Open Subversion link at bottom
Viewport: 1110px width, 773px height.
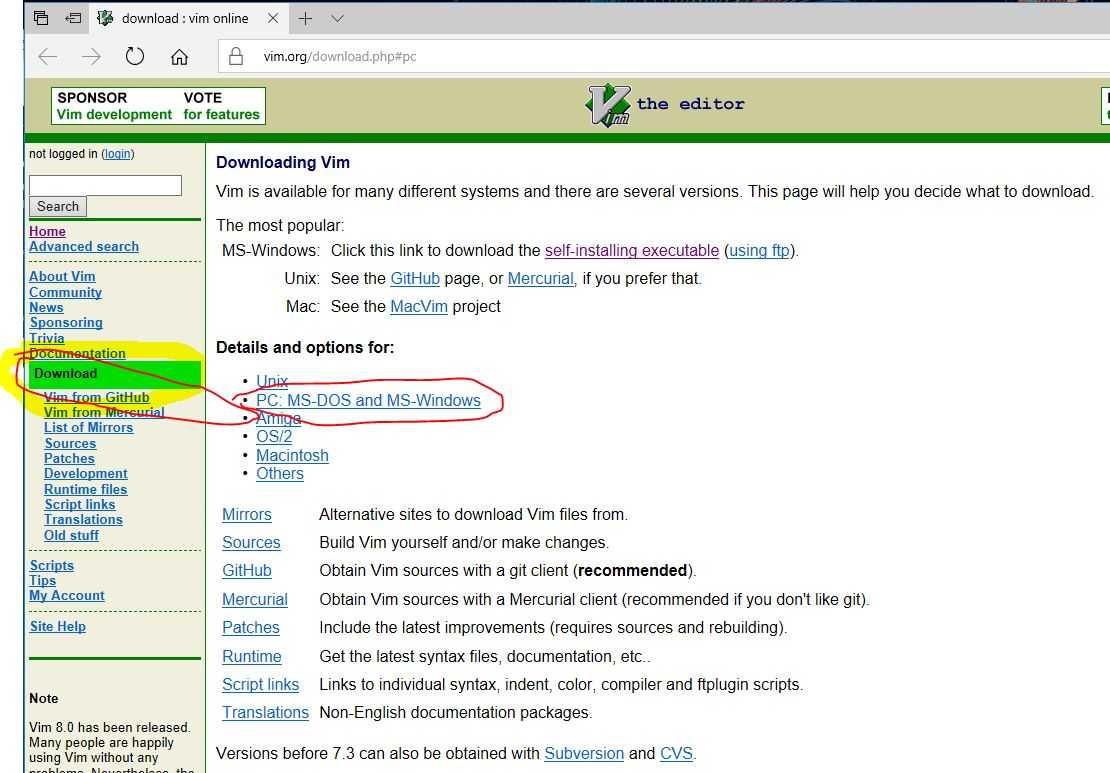tap(584, 754)
